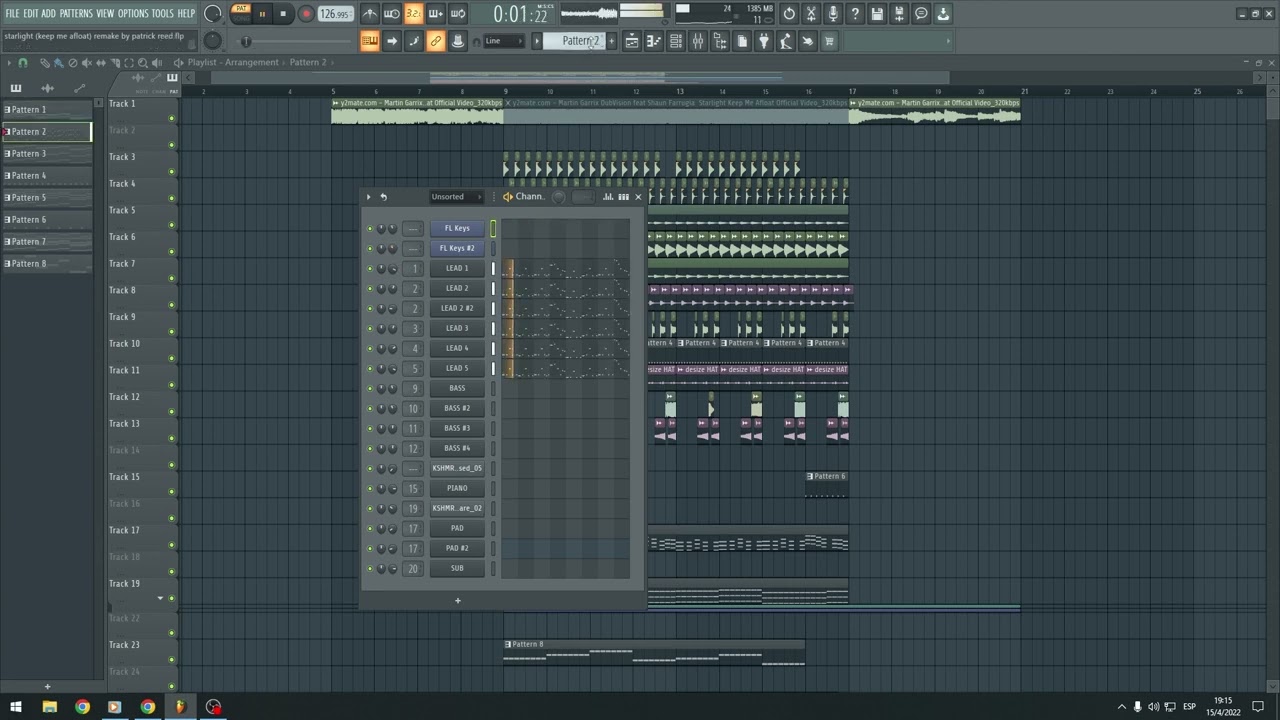Mute the BASS channel
Screen dimensions: 1280x720
pyautogui.click(x=369, y=388)
